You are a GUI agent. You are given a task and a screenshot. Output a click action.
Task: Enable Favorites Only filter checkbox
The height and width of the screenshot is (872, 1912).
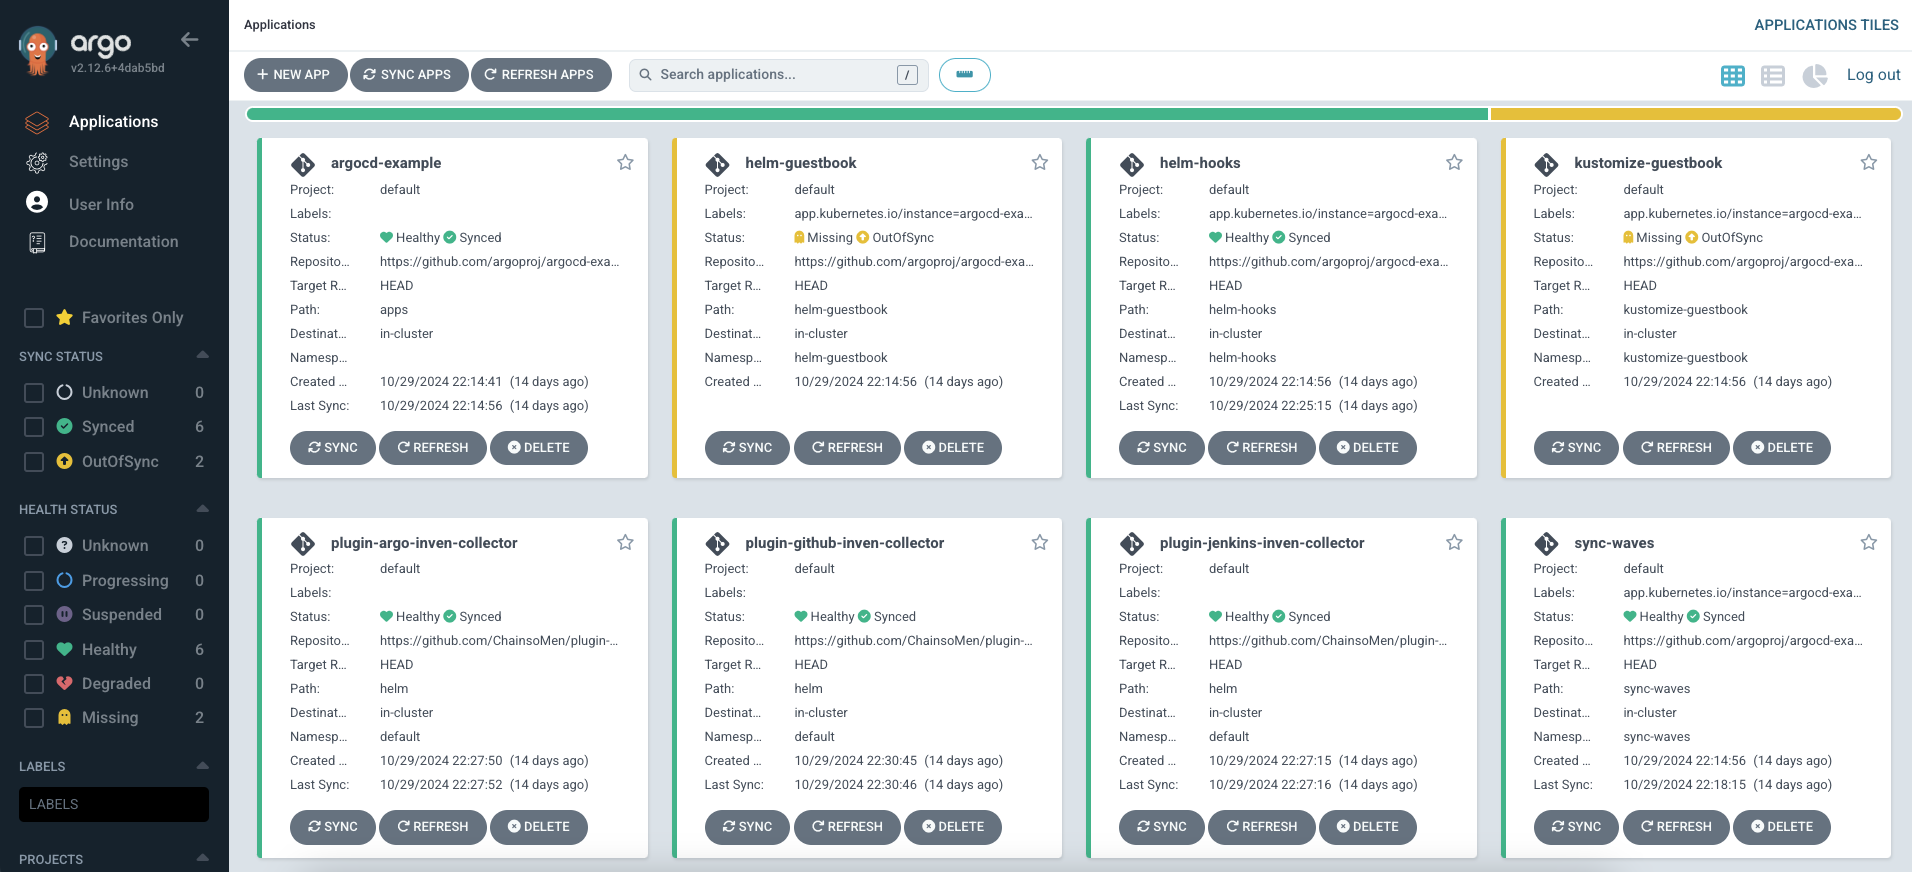coord(34,318)
